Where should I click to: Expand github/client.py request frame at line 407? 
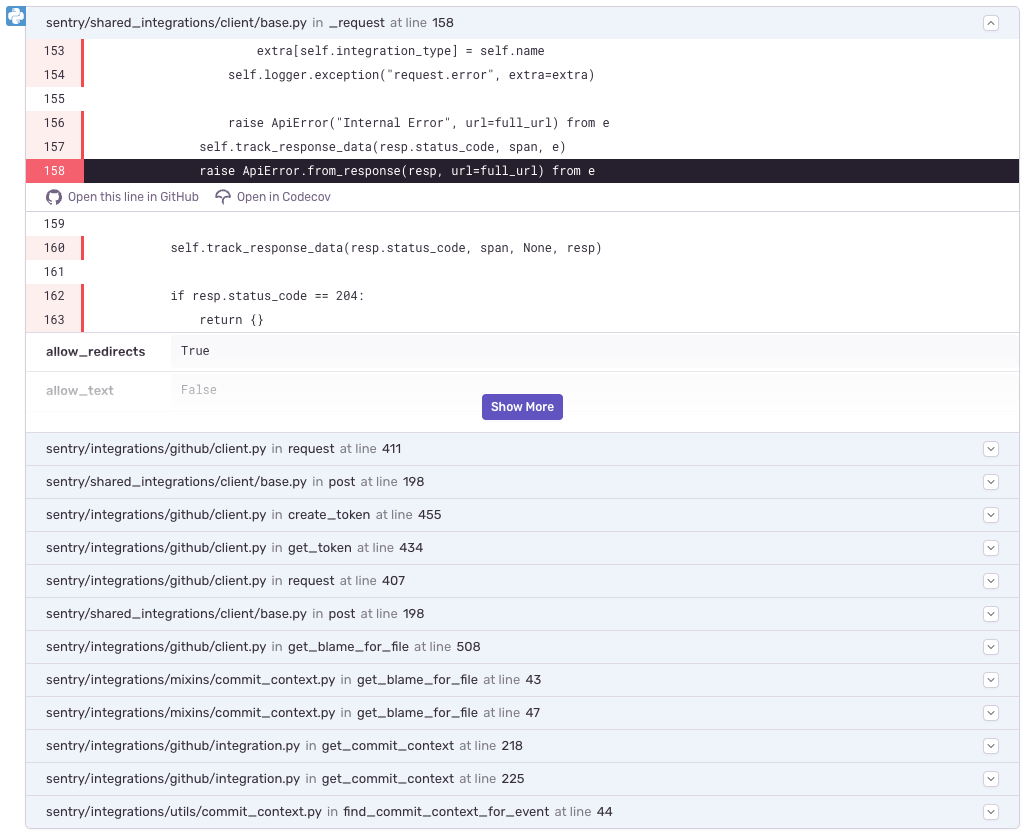point(991,581)
